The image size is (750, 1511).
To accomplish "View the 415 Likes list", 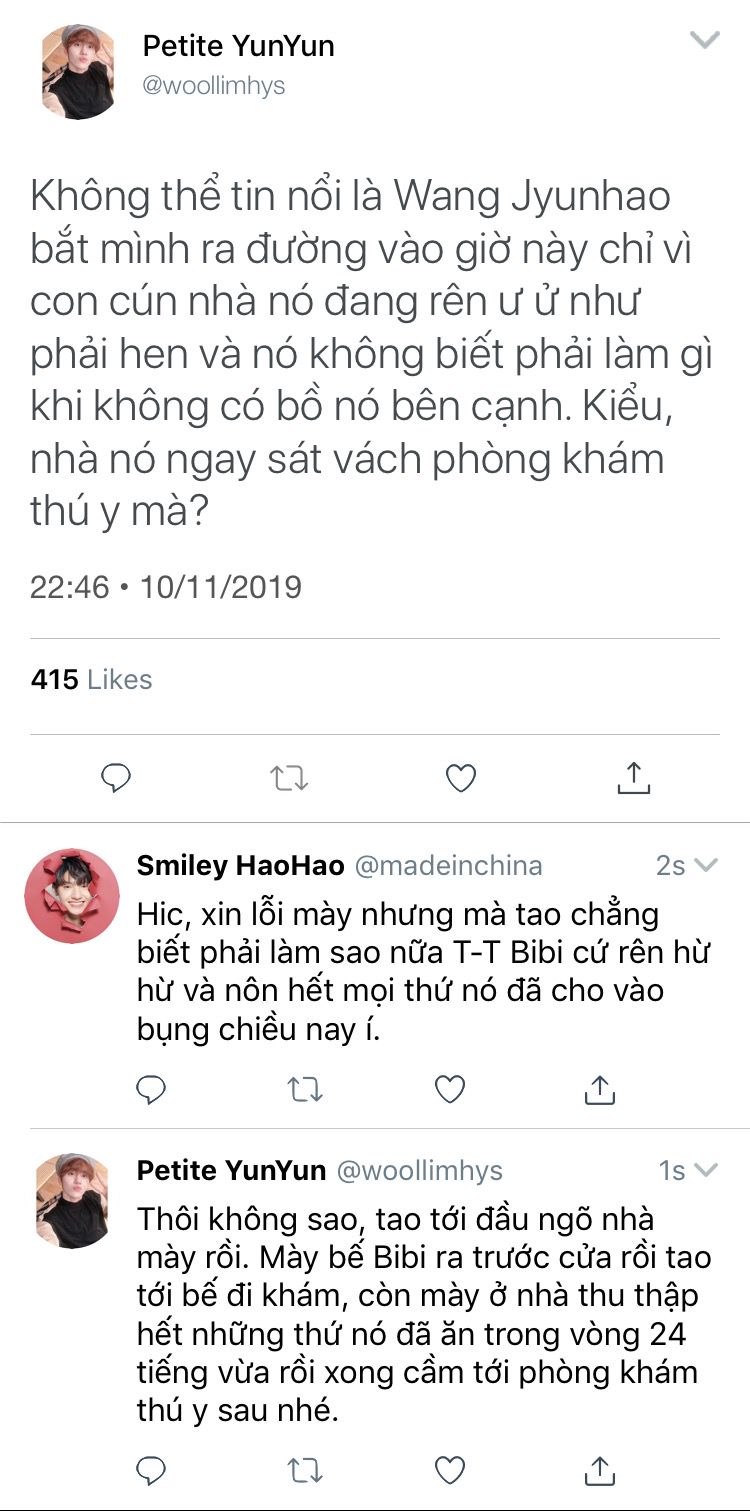I will (92, 680).
